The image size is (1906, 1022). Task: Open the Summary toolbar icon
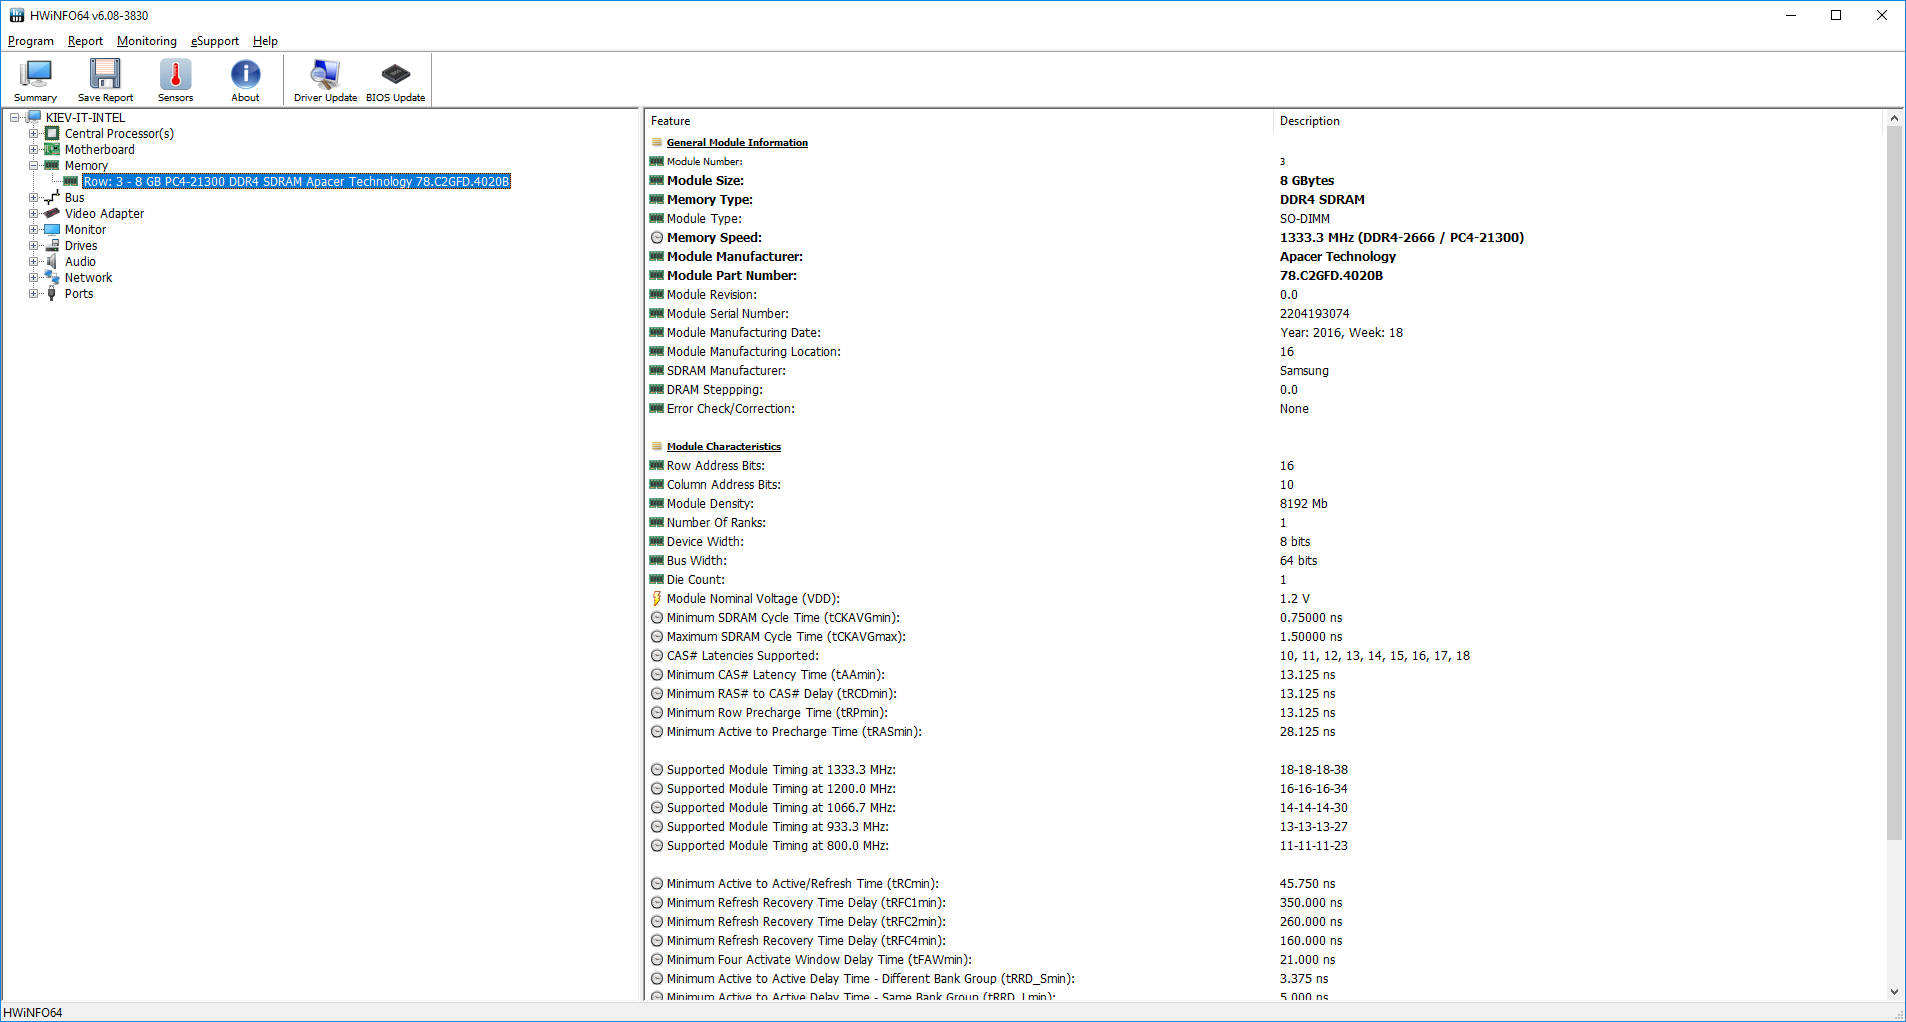pos(36,80)
